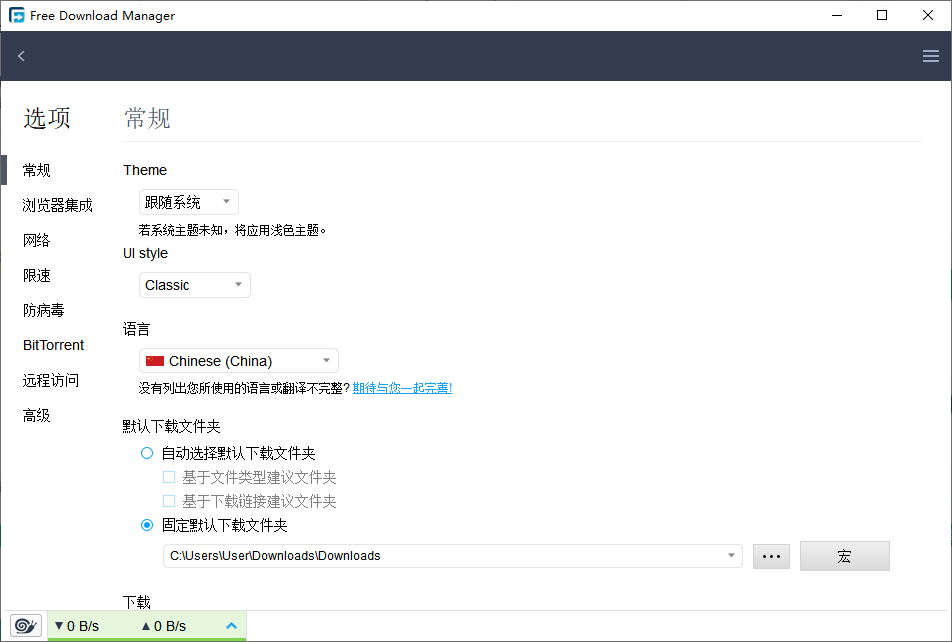
Task: Toggle snail mode icon in the status bar
Action: [26, 626]
